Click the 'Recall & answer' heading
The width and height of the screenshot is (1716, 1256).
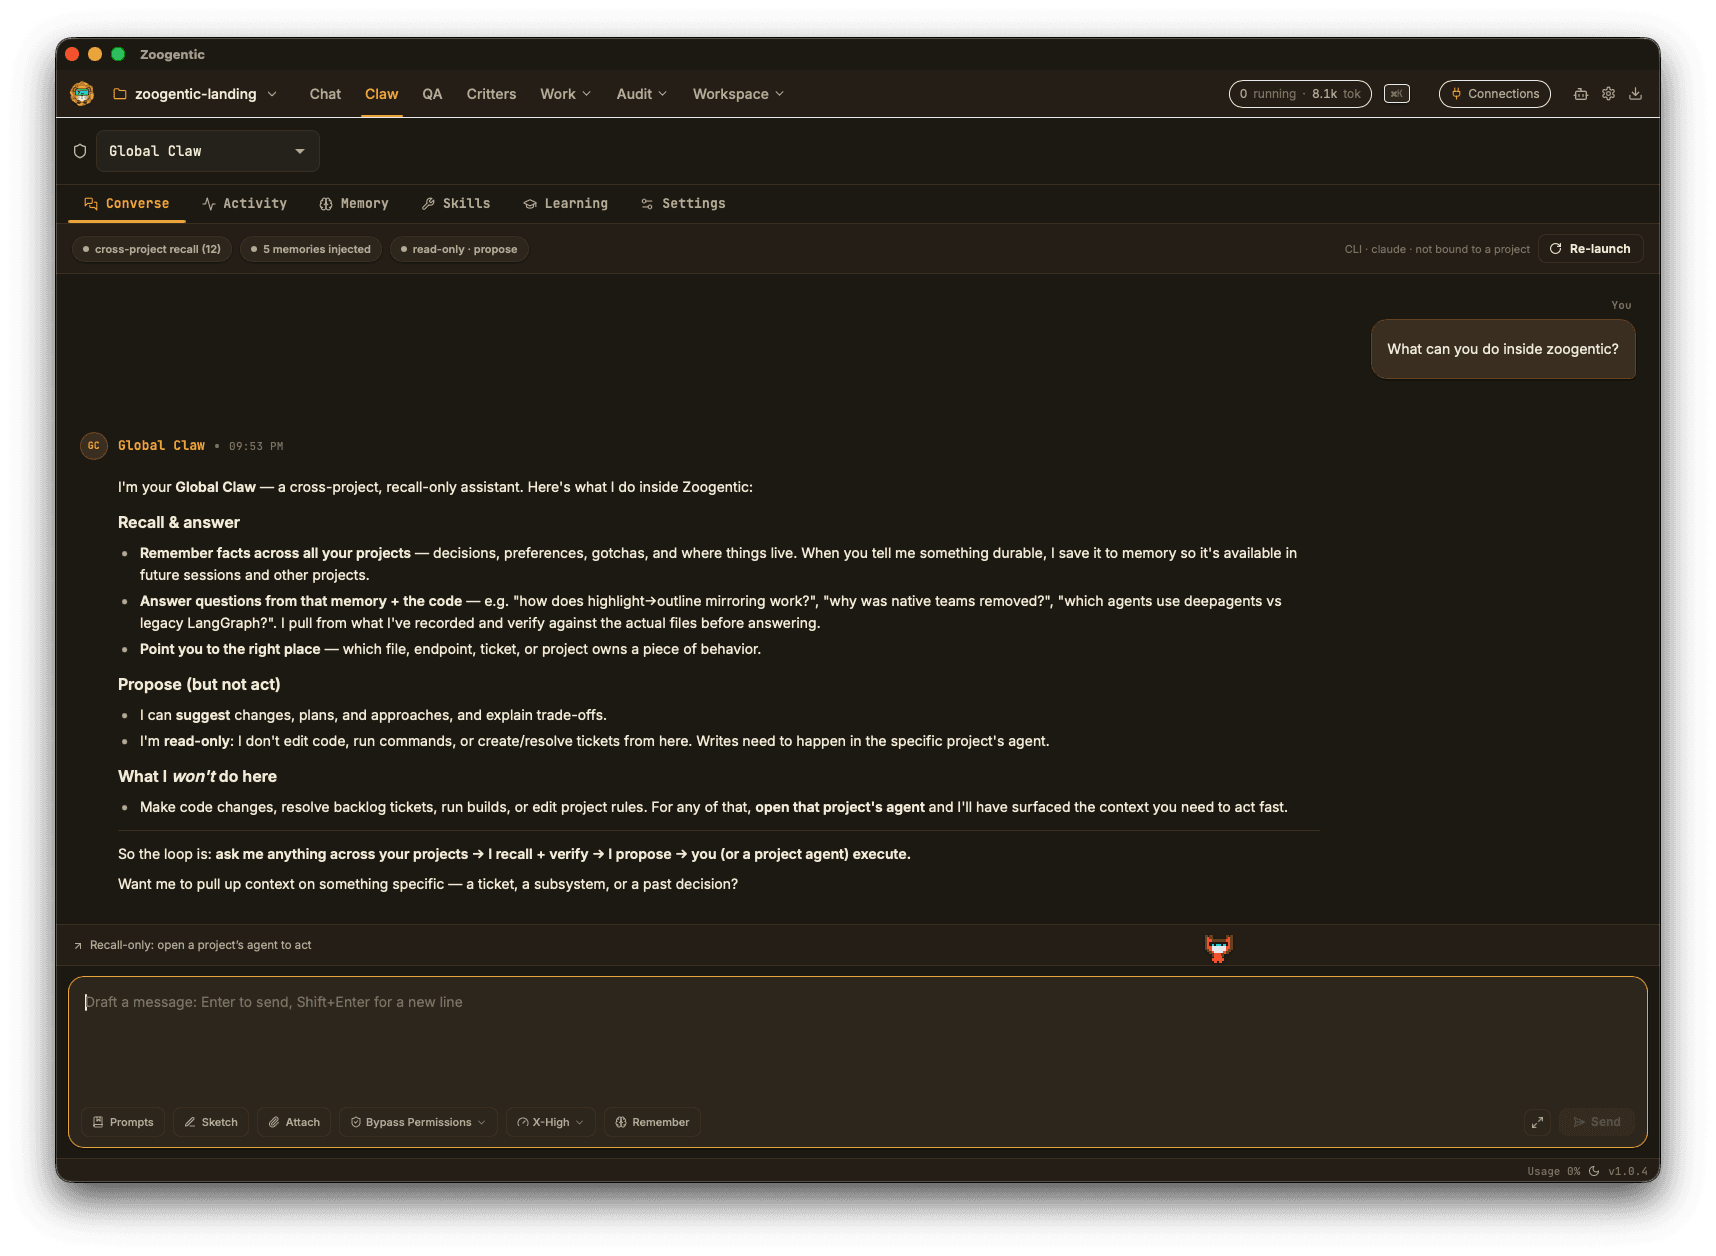[179, 523]
